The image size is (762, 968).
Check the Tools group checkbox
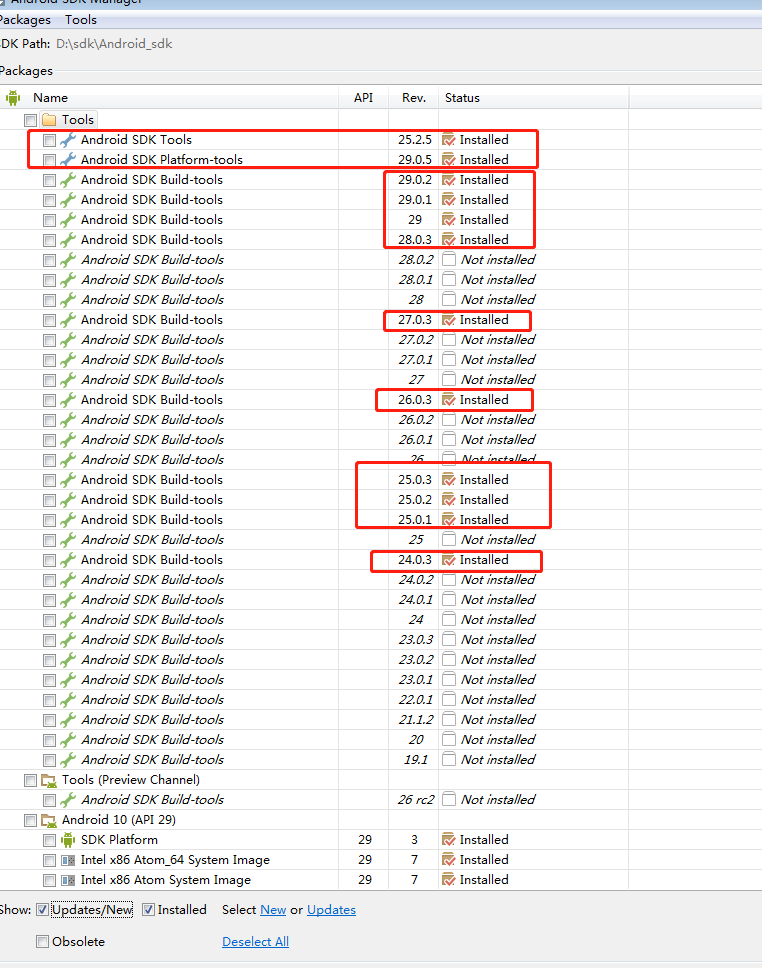coord(30,120)
